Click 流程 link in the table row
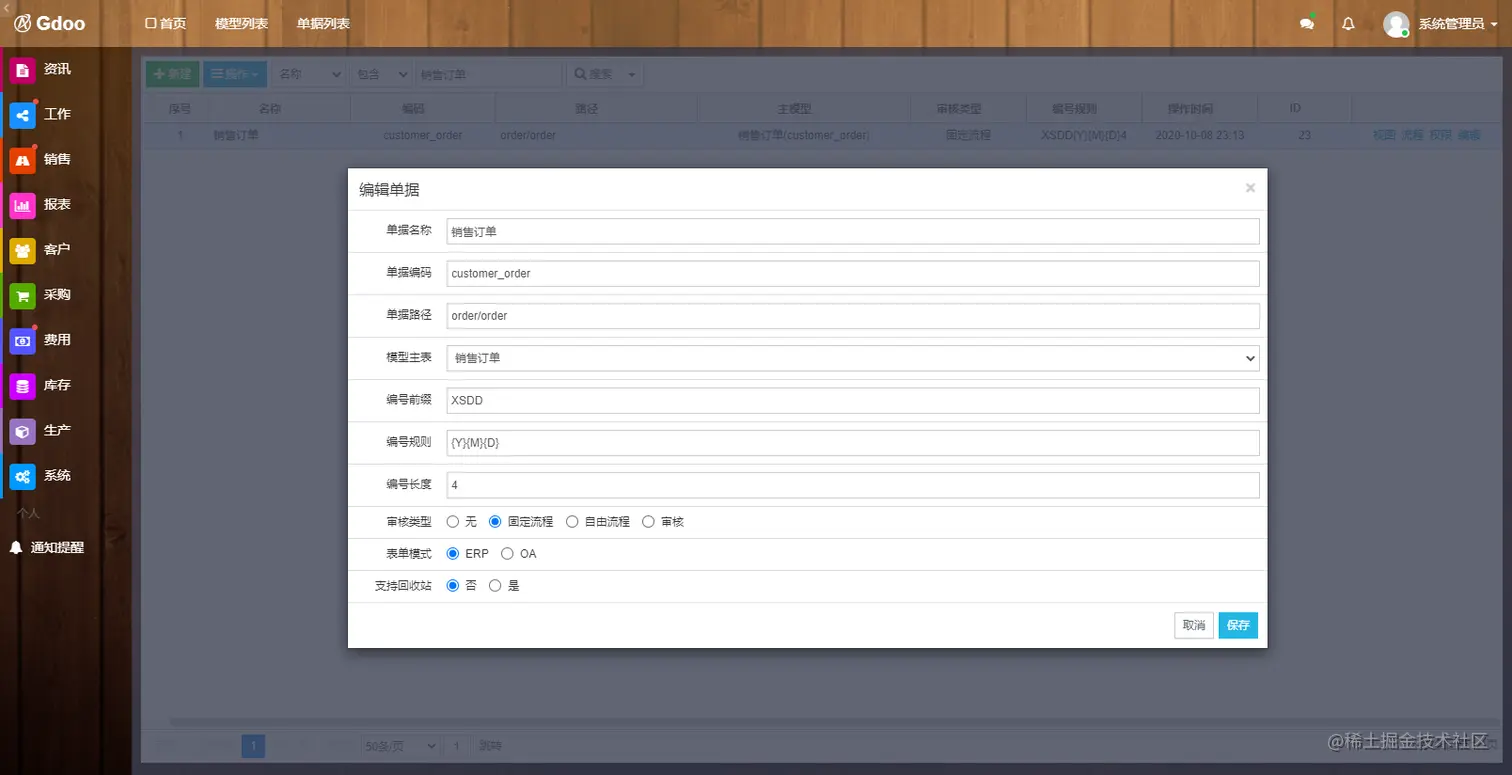This screenshot has height=775, width=1512. coord(1412,135)
